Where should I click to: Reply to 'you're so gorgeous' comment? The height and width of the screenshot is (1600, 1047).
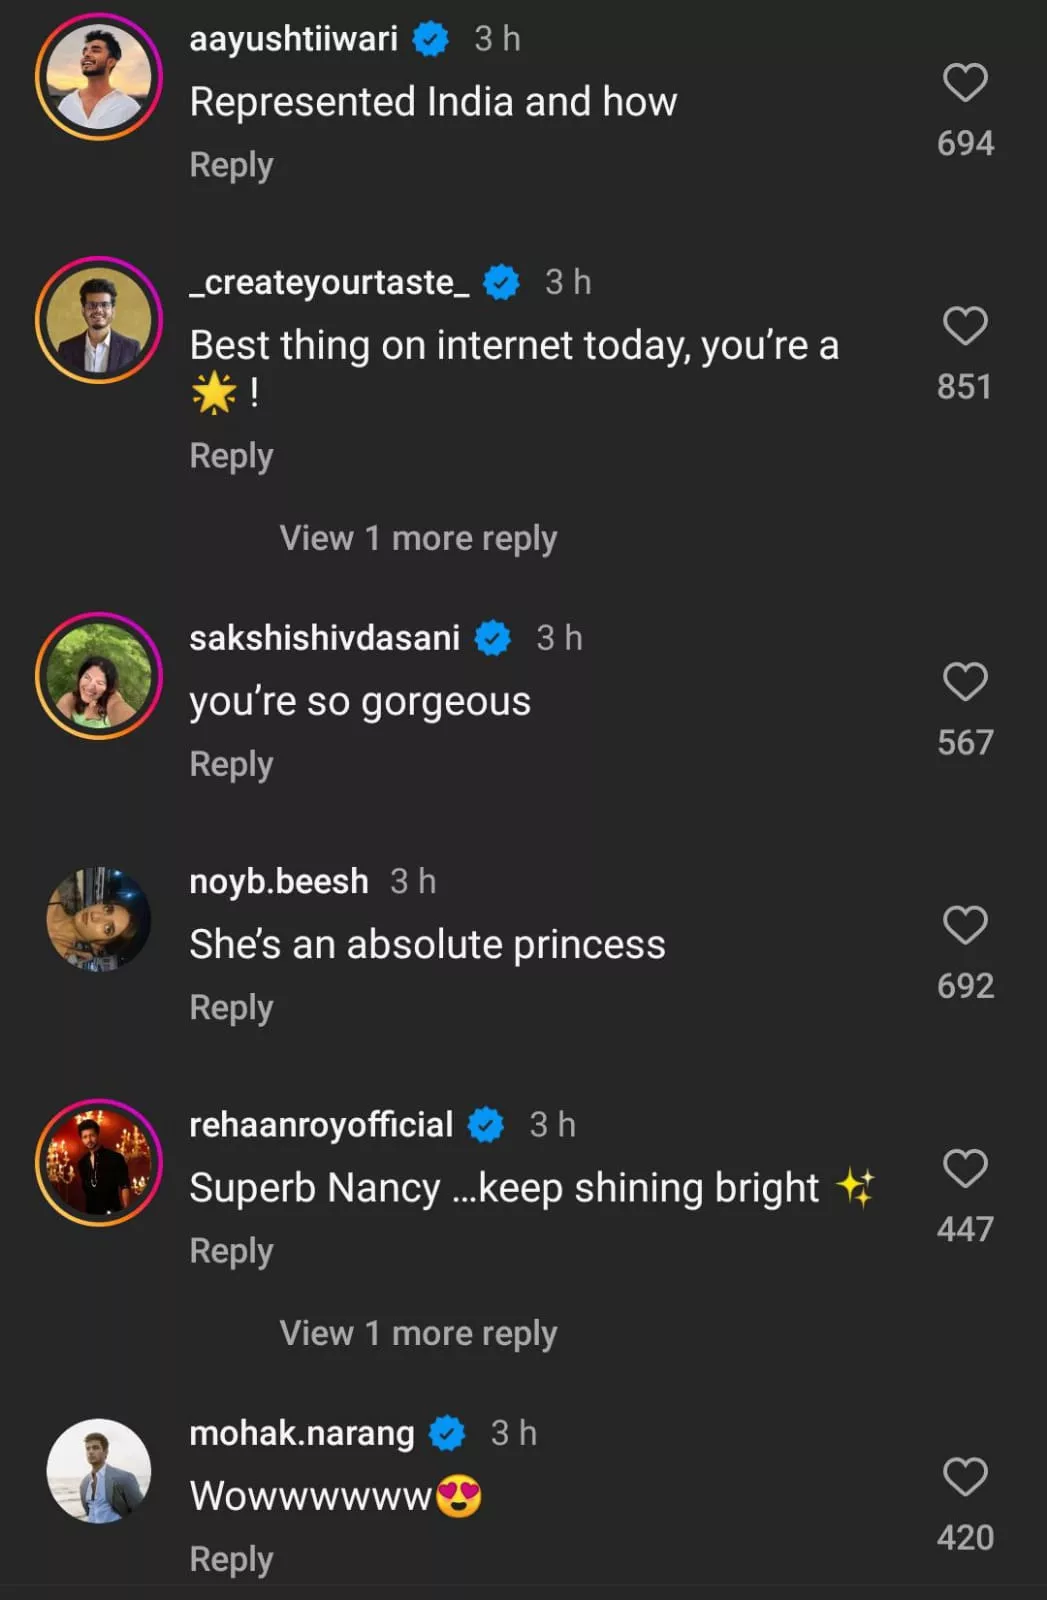coord(231,765)
